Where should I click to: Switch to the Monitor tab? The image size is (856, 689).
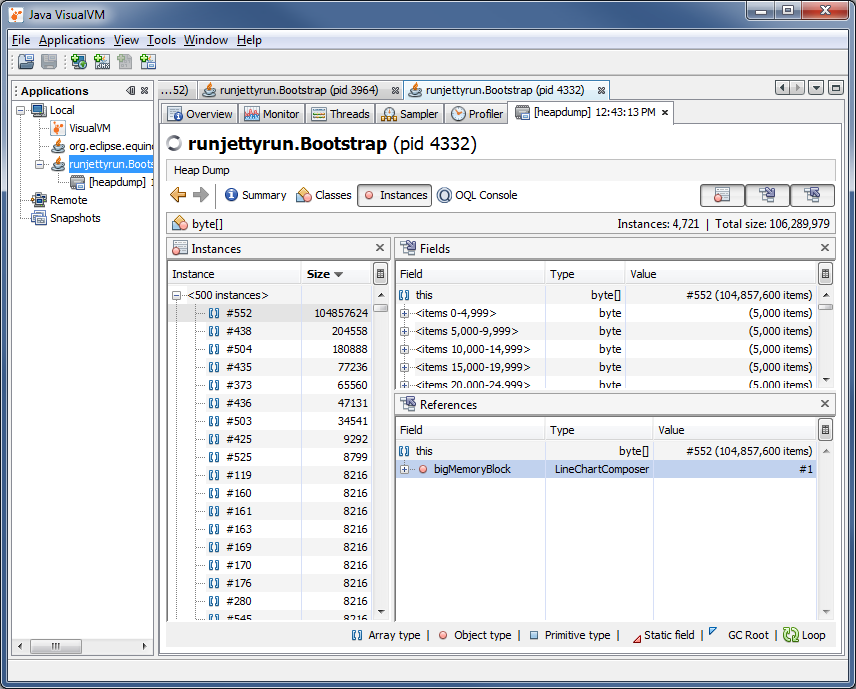point(272,114)
